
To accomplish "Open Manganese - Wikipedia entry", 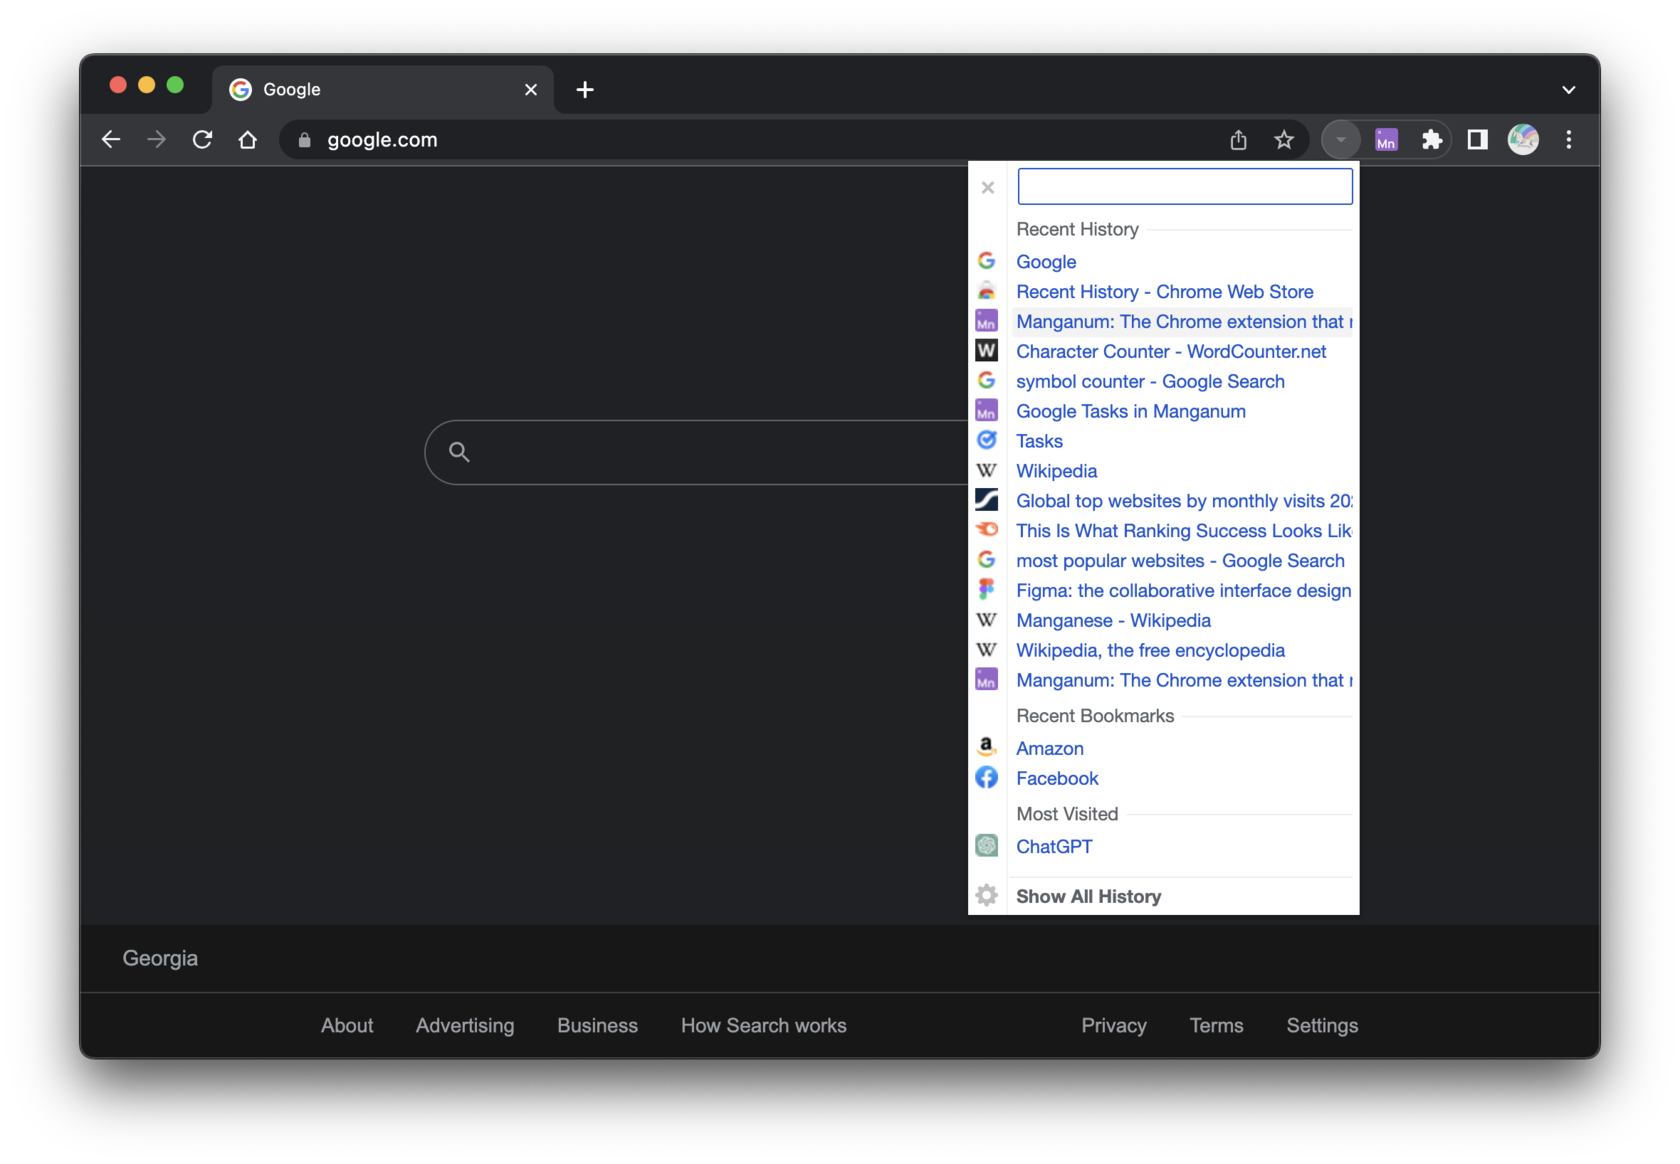I will coord(1113,621).
